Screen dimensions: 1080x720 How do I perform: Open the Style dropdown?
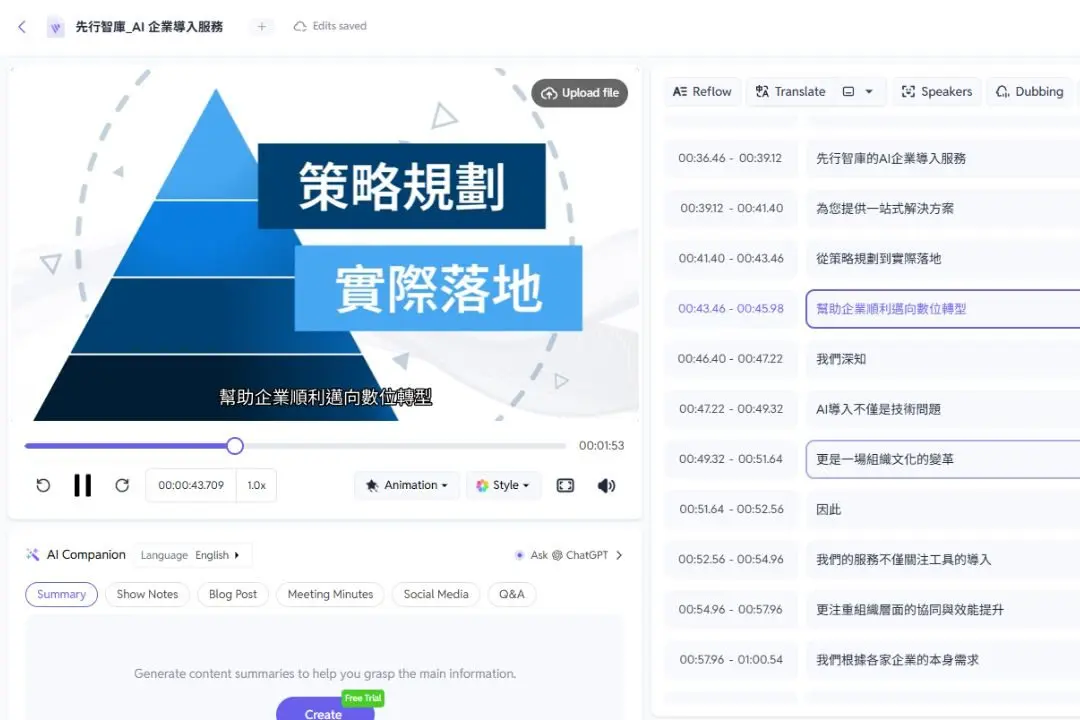coord(503,485)
